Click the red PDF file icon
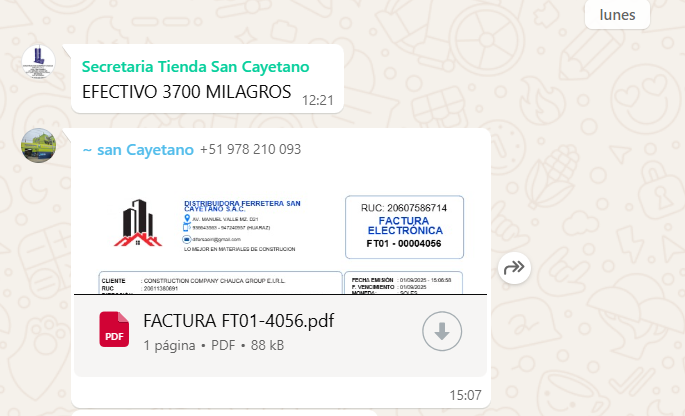The width and height of the screenshot is (685, 416). (x=114, y=329)
